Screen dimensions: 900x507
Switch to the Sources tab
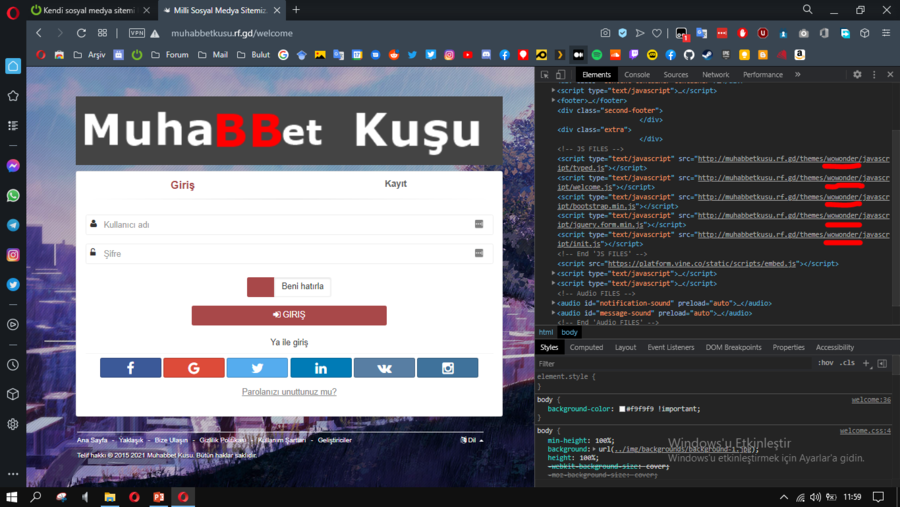click(676, 75)
